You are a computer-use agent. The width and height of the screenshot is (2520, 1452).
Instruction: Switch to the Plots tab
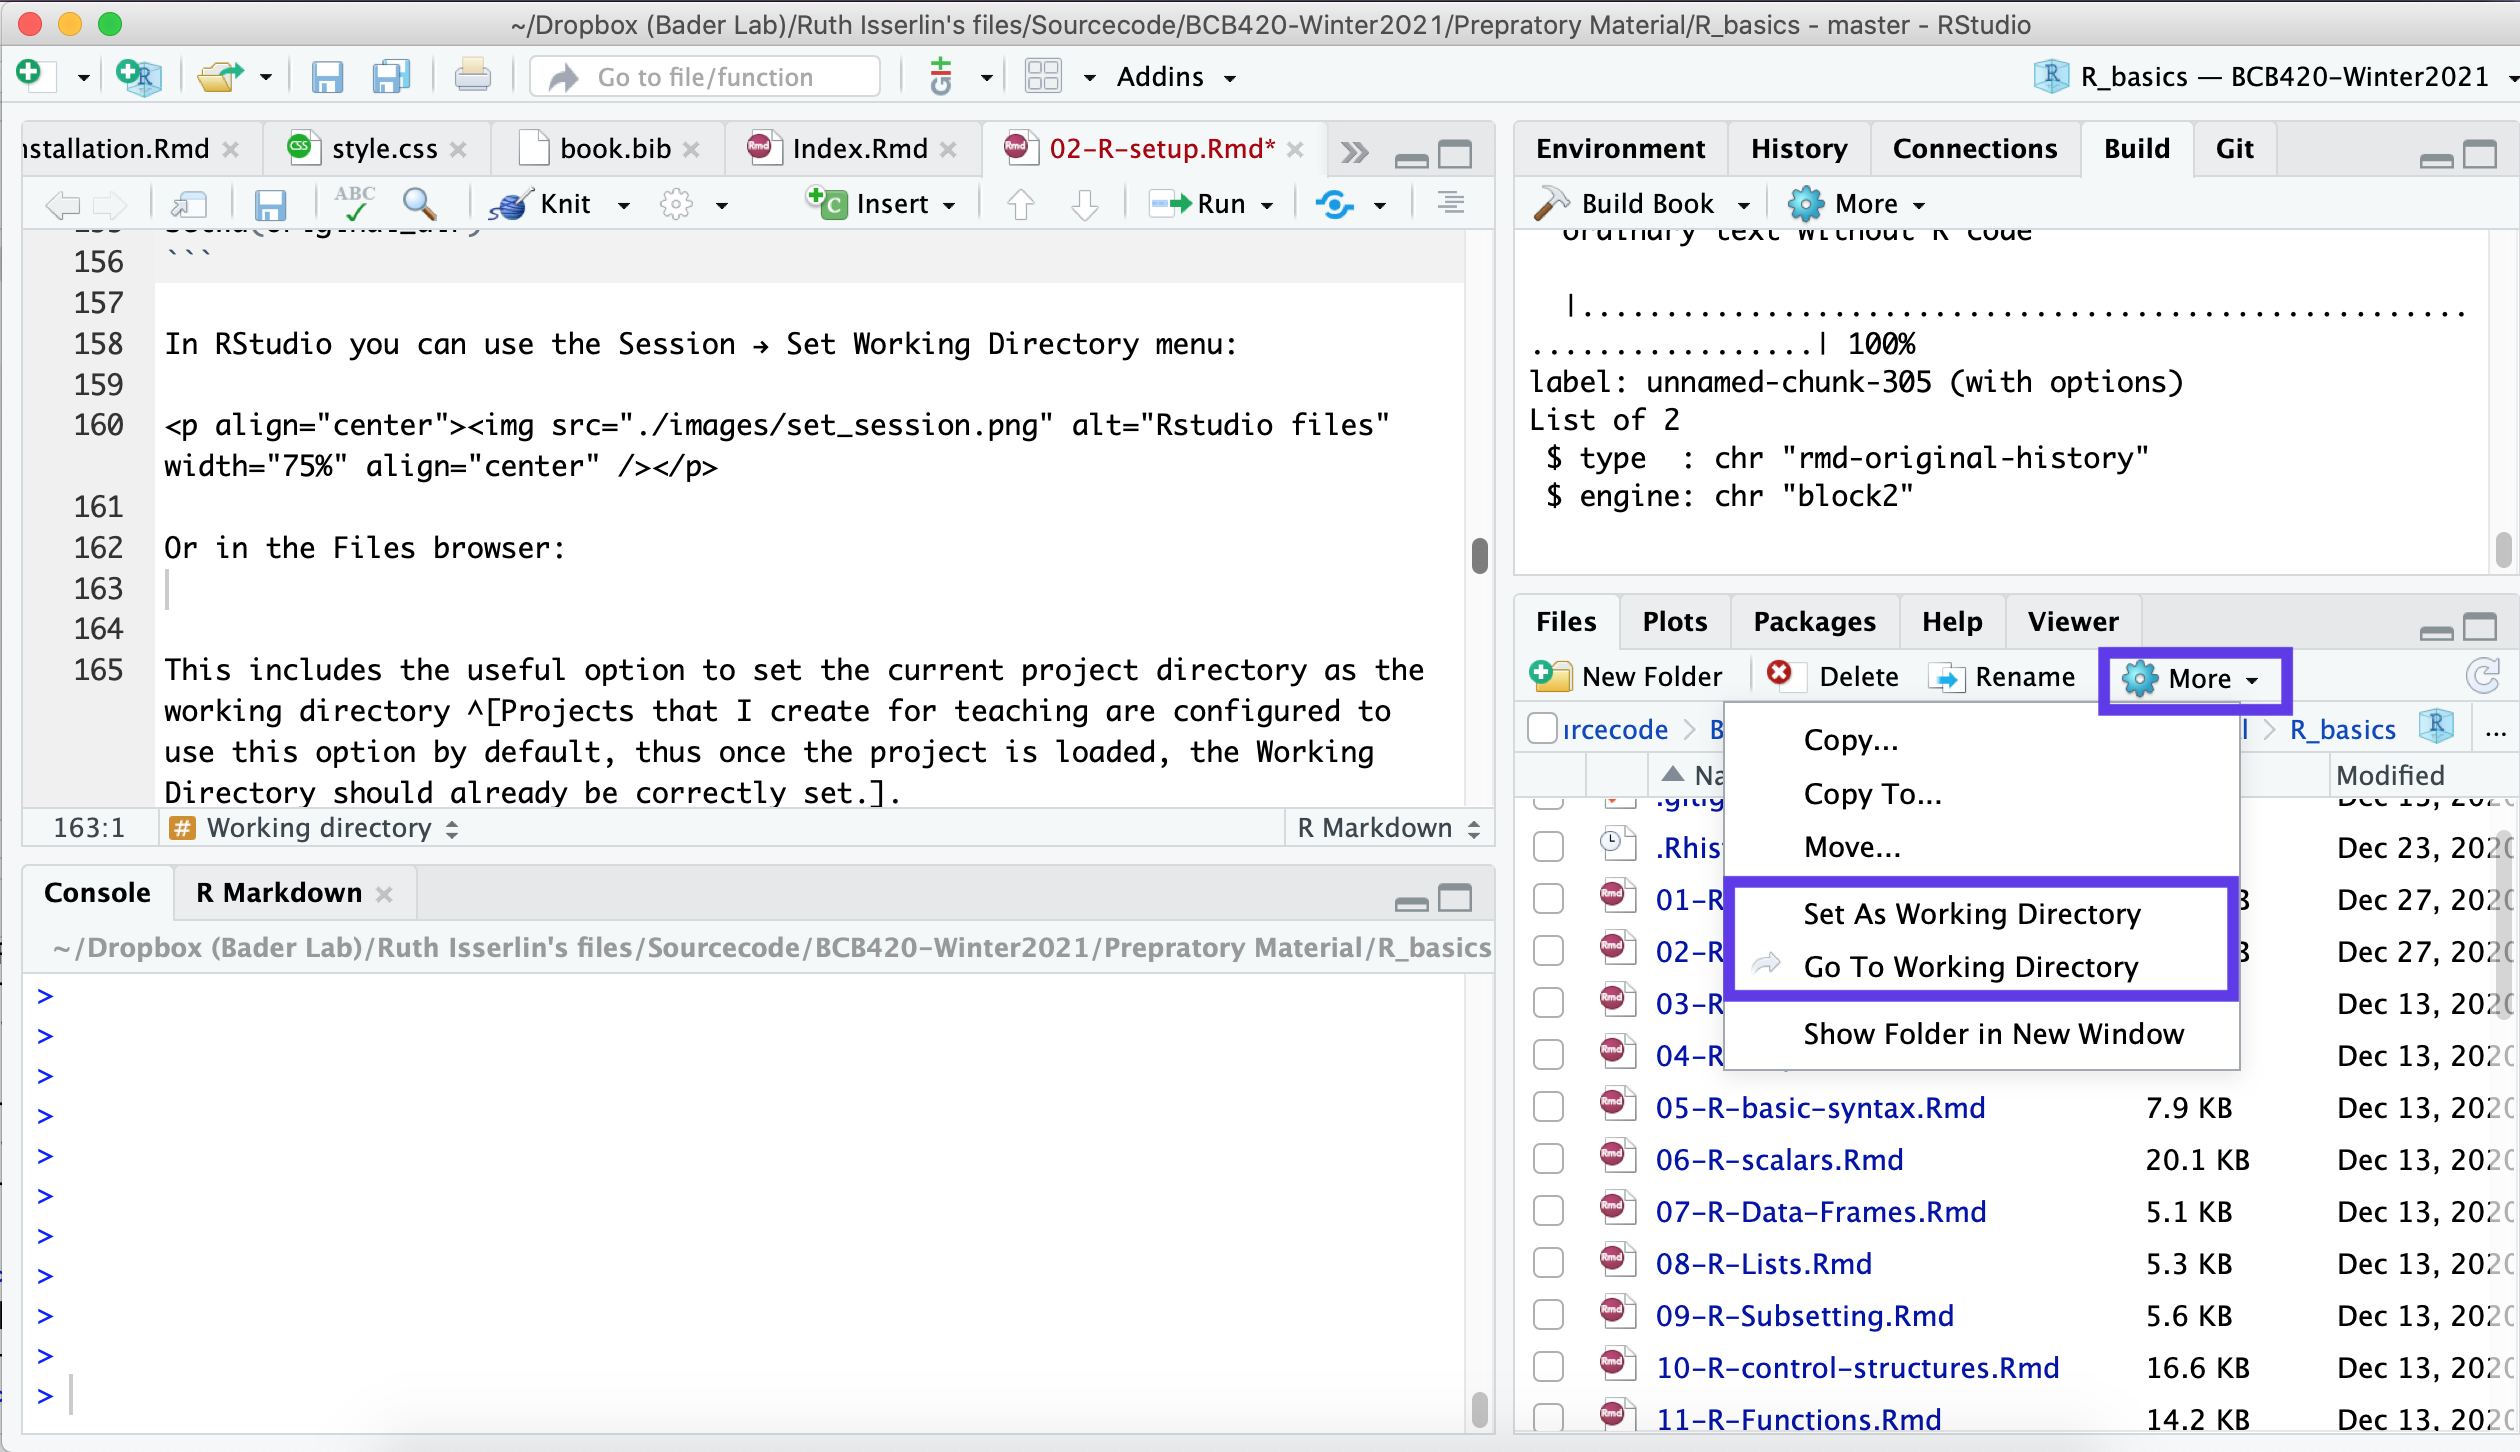point(1674,622)
